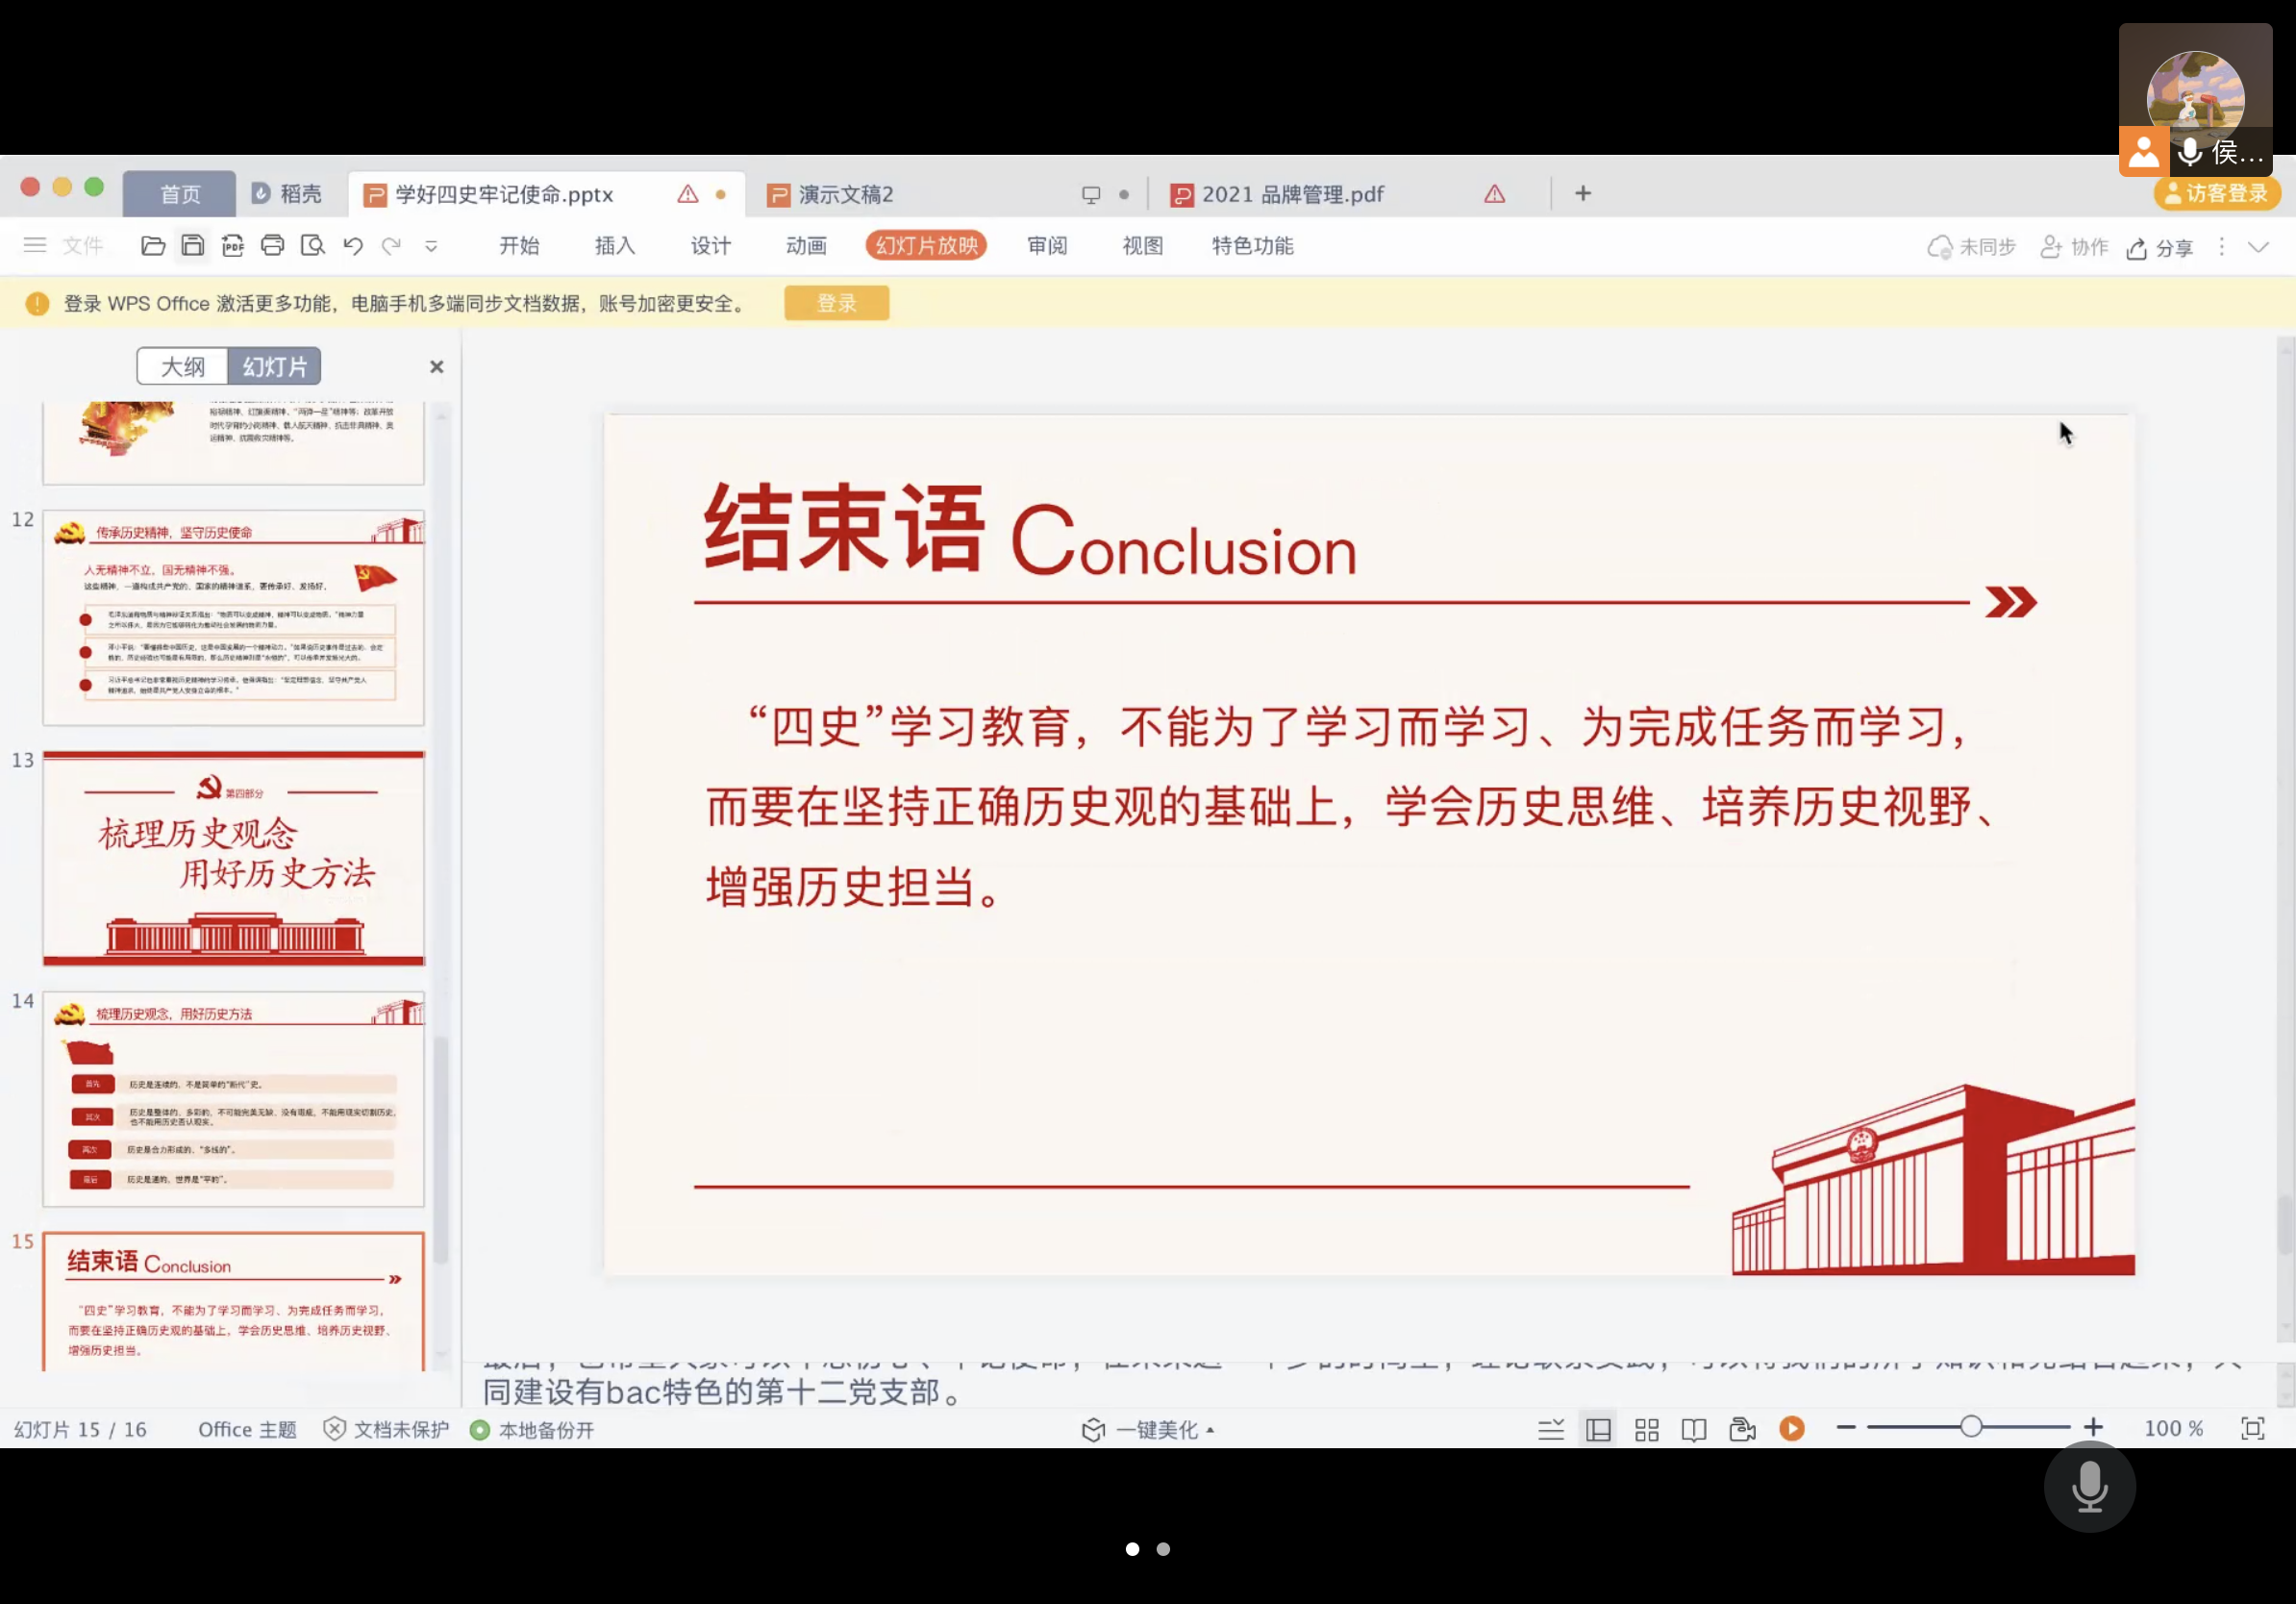Toggle notes pane icon in status bar
This screenshot has width=2296, height=1604.
point(1551,1430)
